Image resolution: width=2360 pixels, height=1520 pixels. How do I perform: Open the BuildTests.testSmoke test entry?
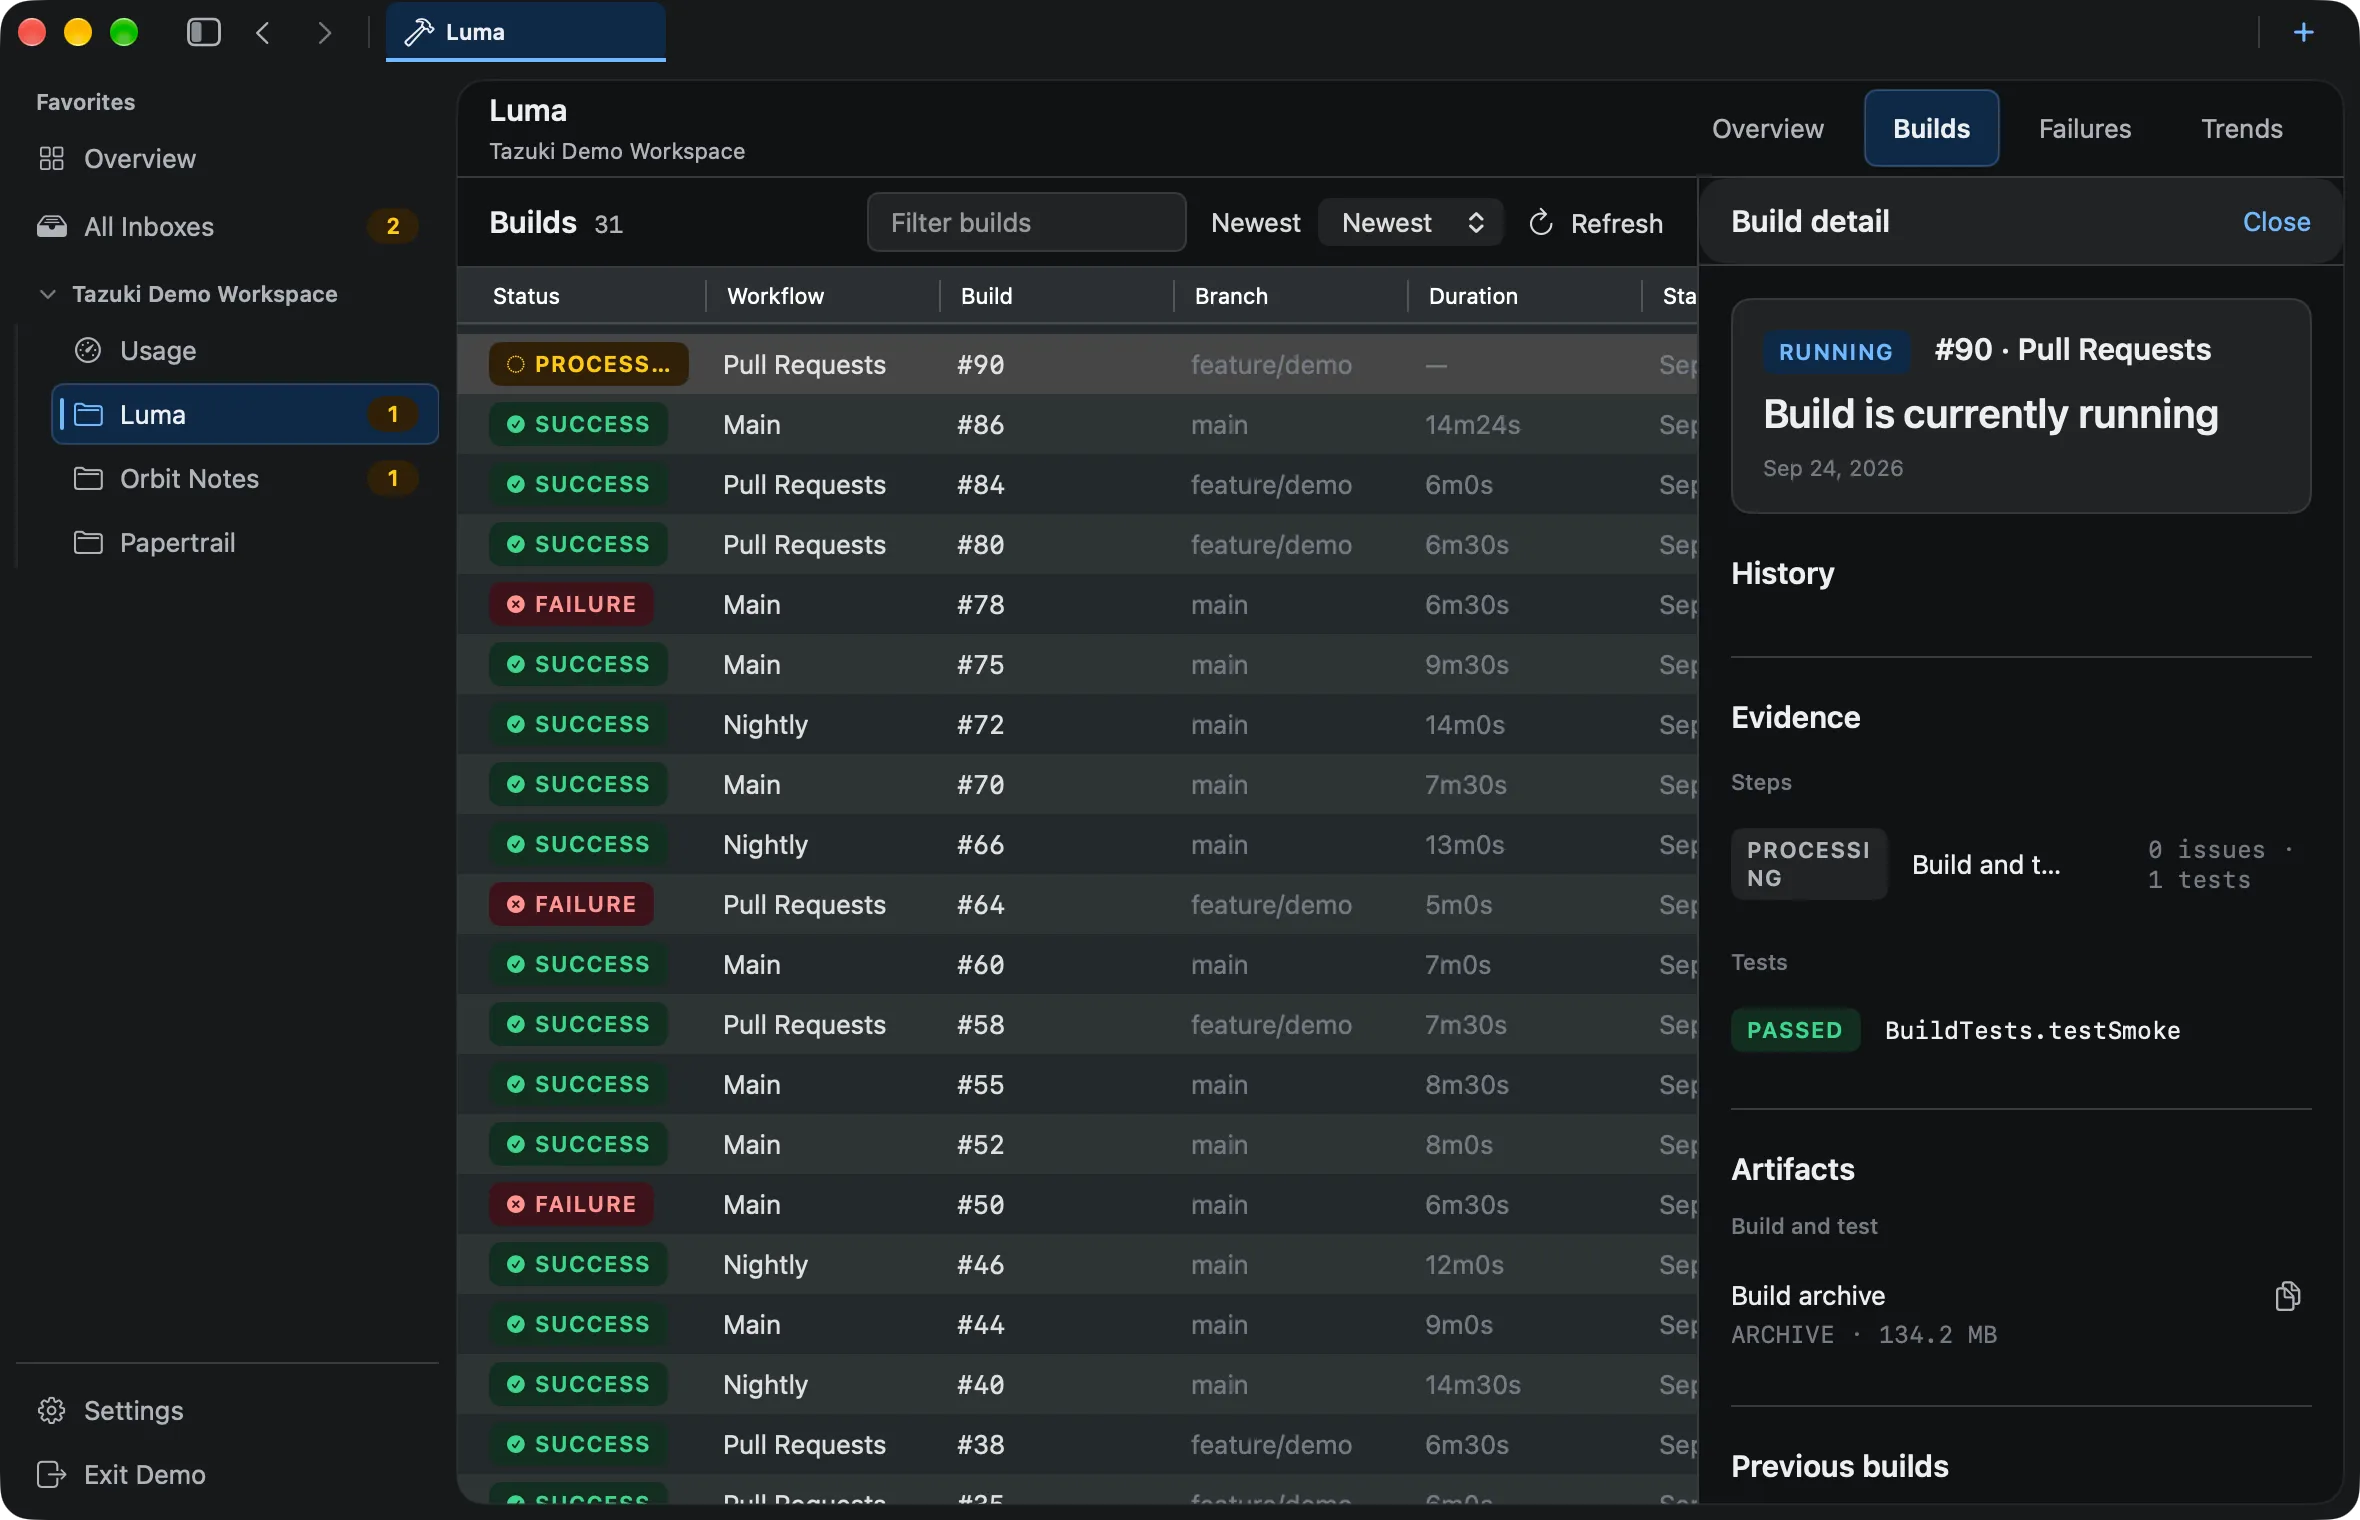2020,1030
